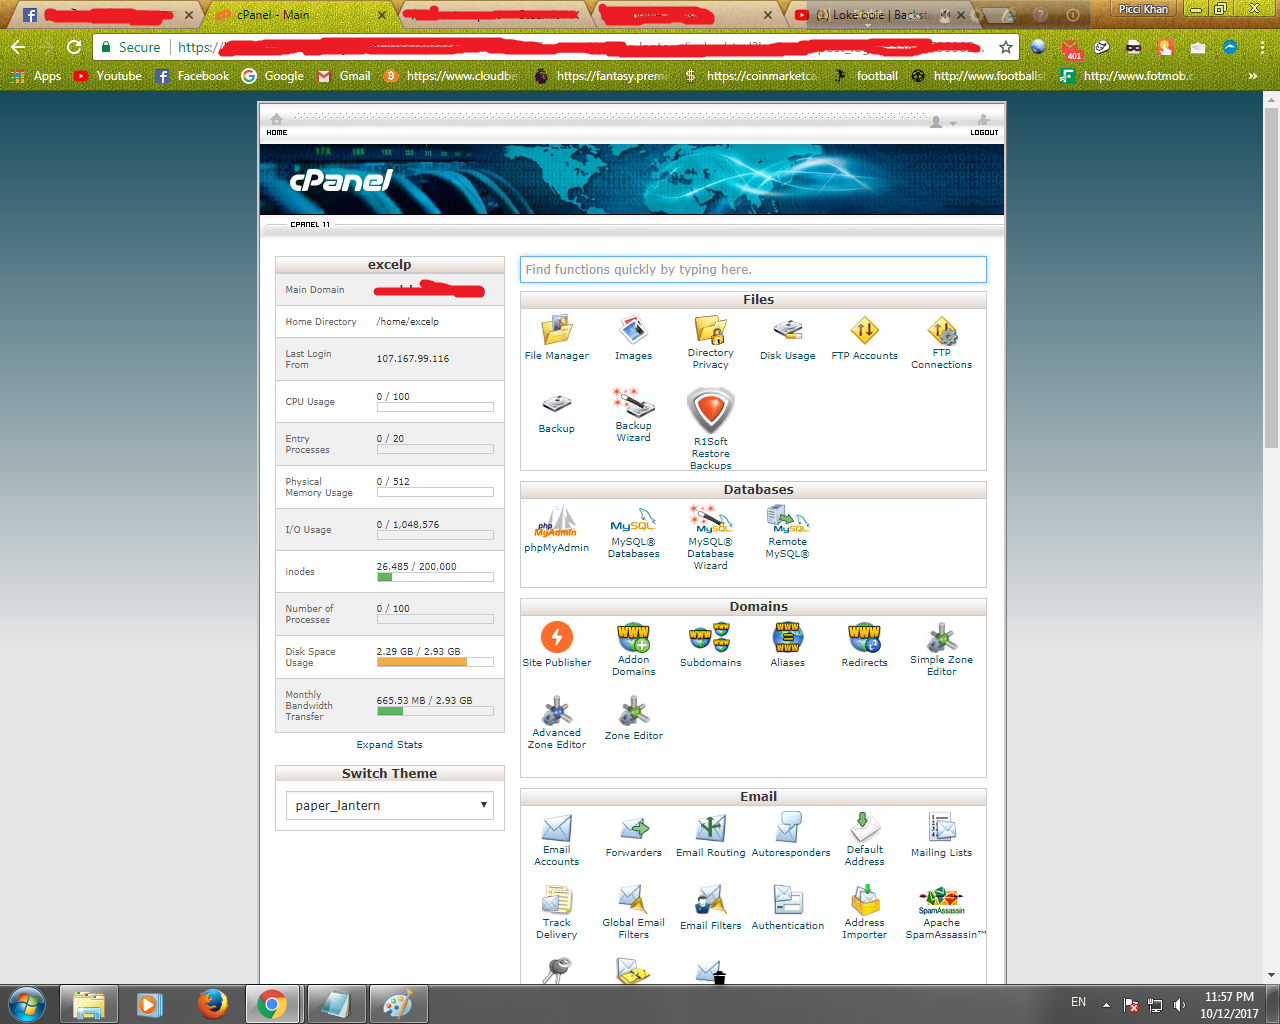Launch Backup Wizard
Screen dimensions: 1280x1024
[x=633, y=415]
